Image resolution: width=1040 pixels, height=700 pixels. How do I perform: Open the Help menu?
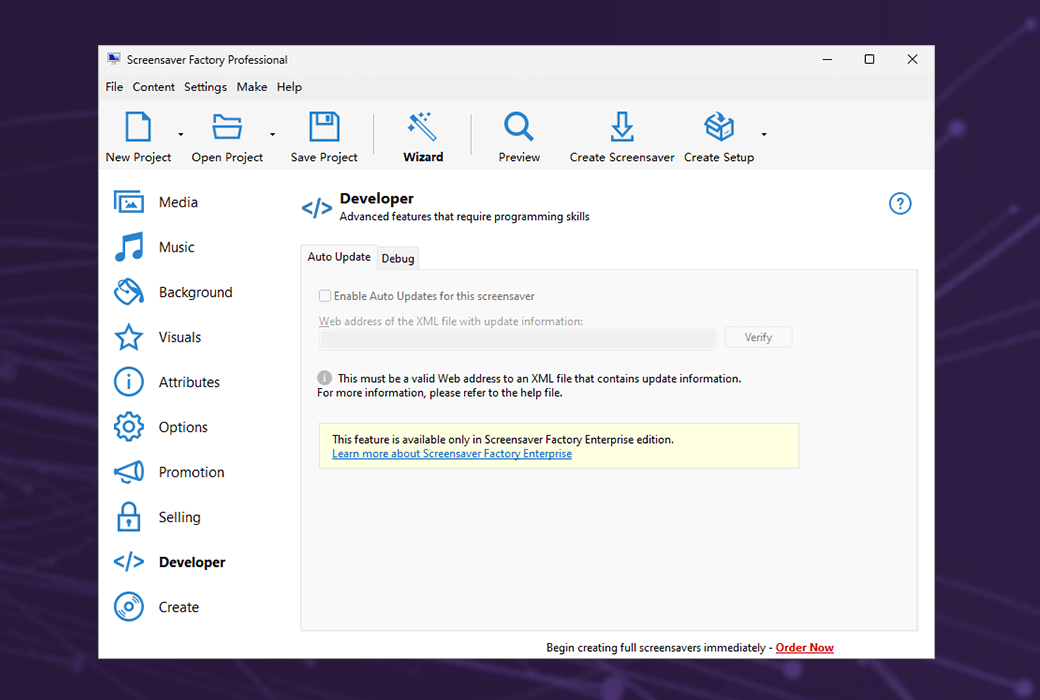pyautogui.click(x=289, y=87)
